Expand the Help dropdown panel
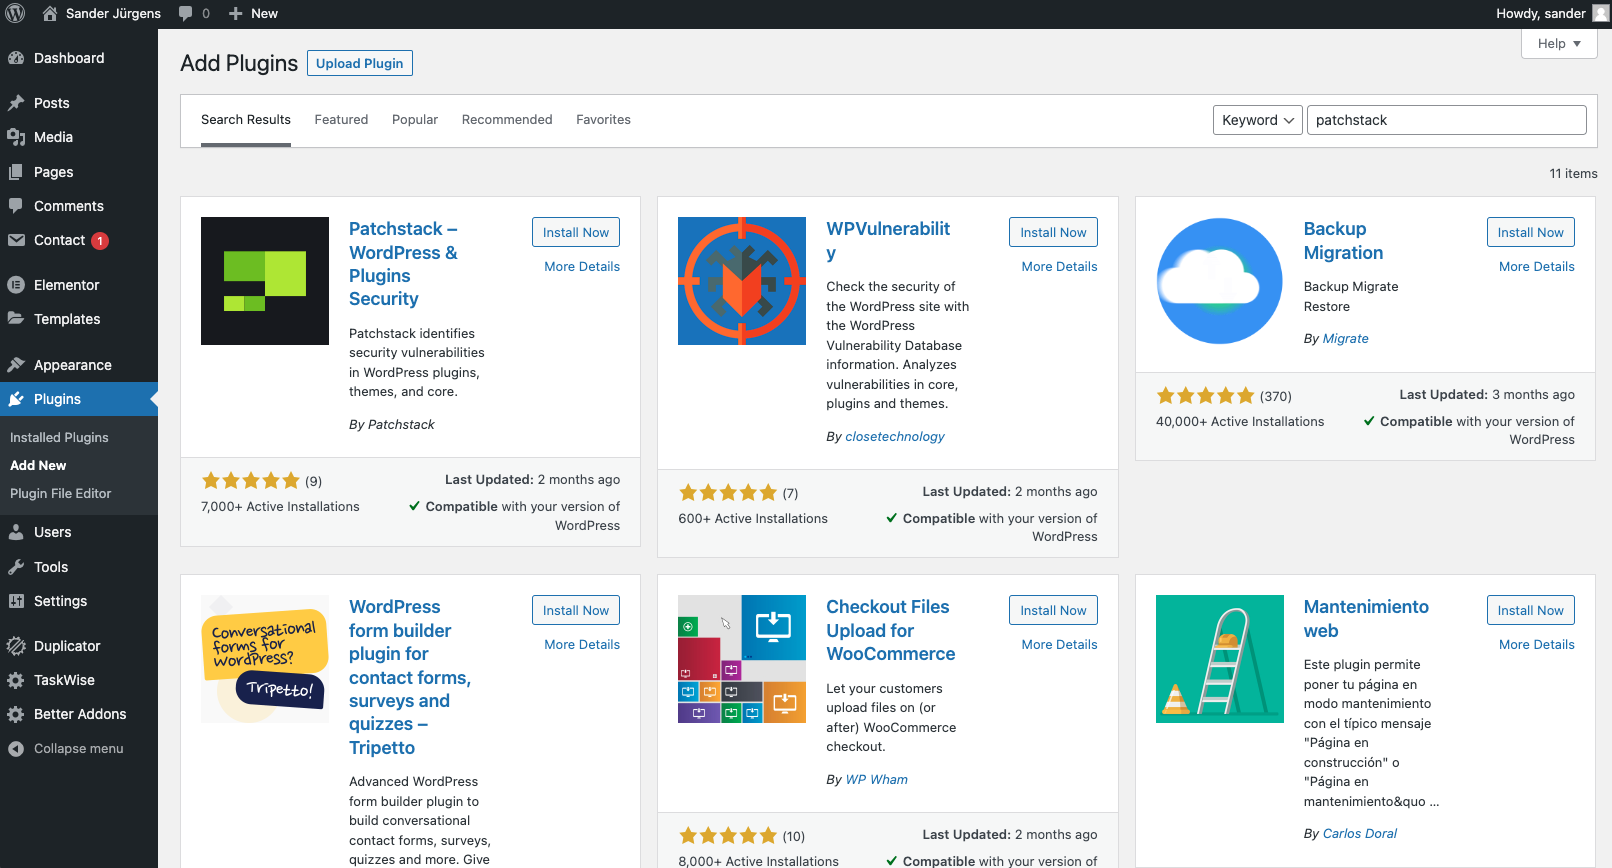Screen dimensions: 1612x868 point(1559,43)
